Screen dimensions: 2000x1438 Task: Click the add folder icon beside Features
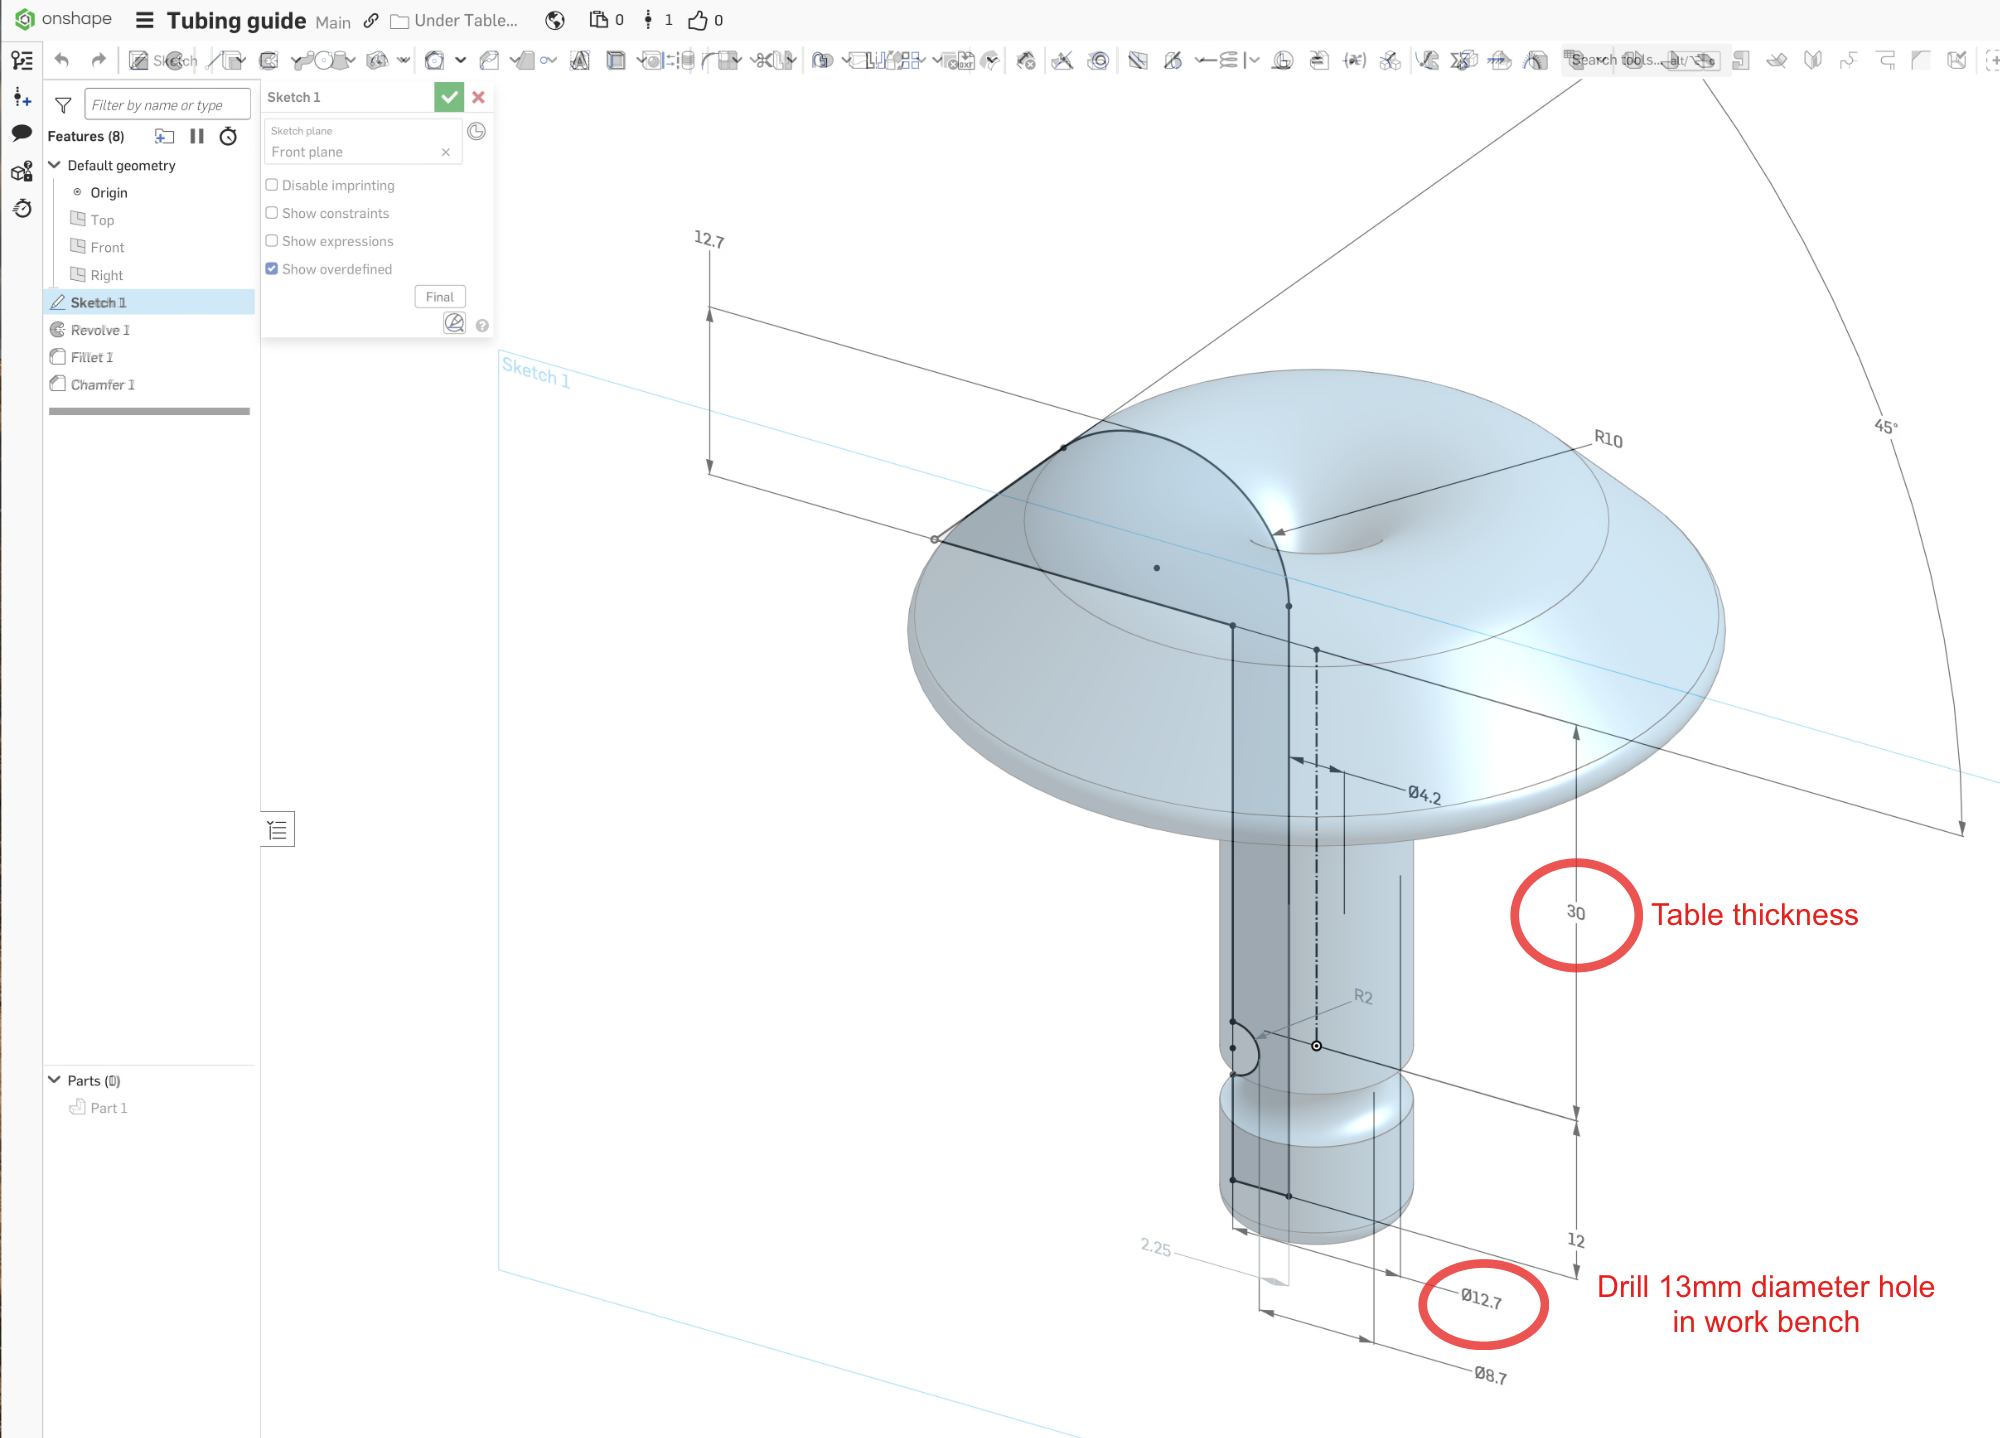pos(164,136)
